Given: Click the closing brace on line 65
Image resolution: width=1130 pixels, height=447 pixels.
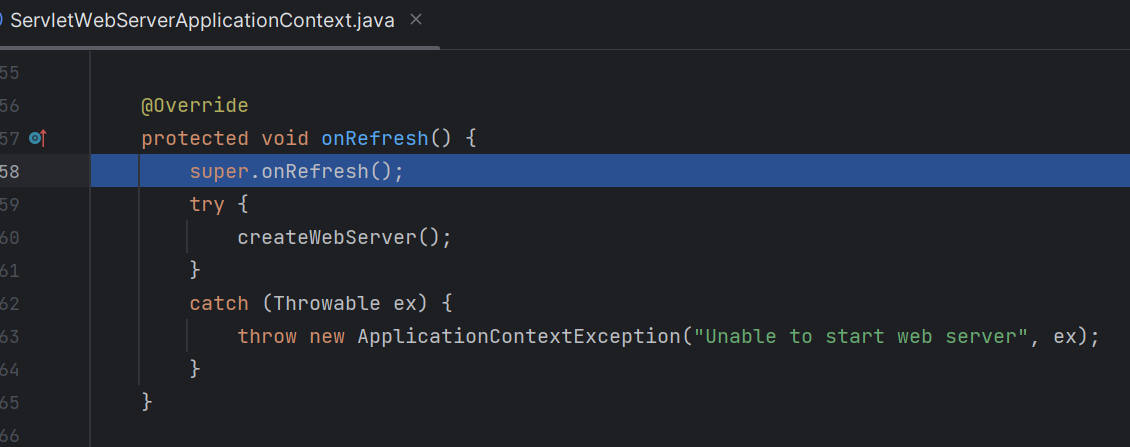Looking at the screenshot, I should pyautogui.click(x=147, y=402).
